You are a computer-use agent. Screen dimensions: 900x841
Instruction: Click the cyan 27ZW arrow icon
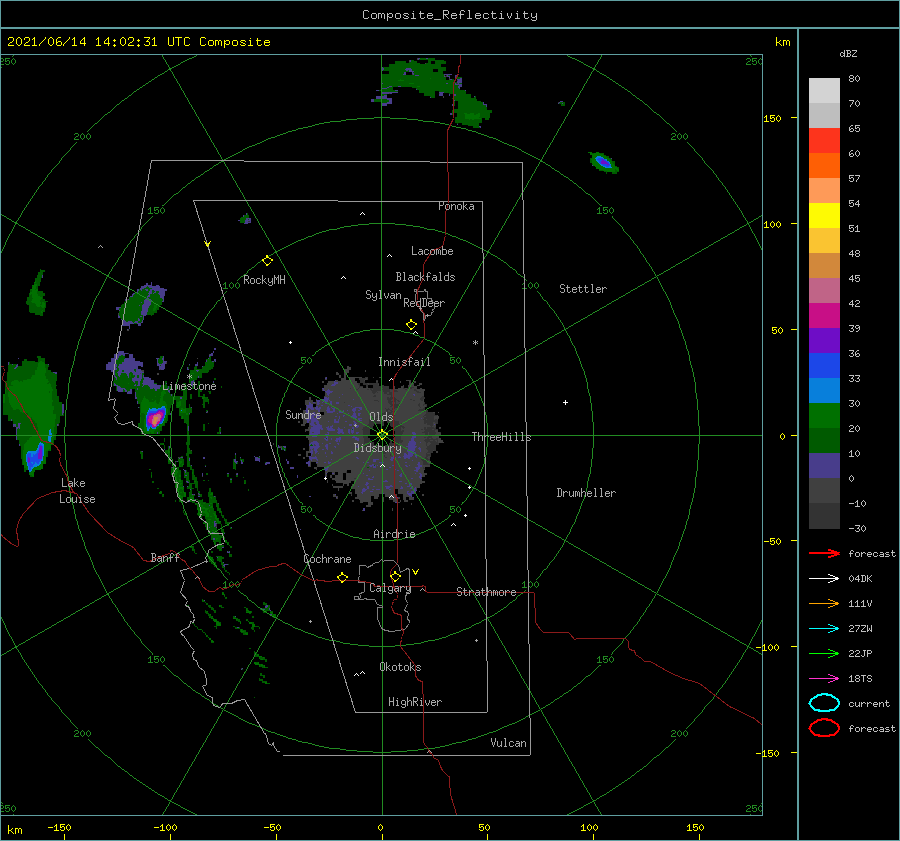(x=824, y=629)
